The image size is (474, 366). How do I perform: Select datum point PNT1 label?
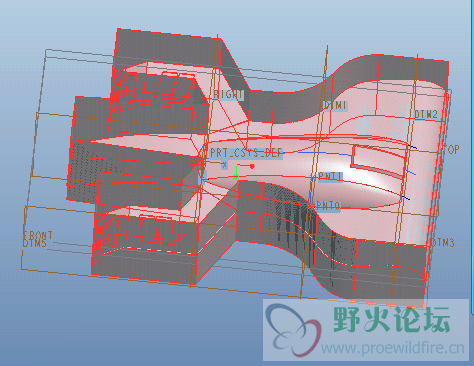[330, 176]
